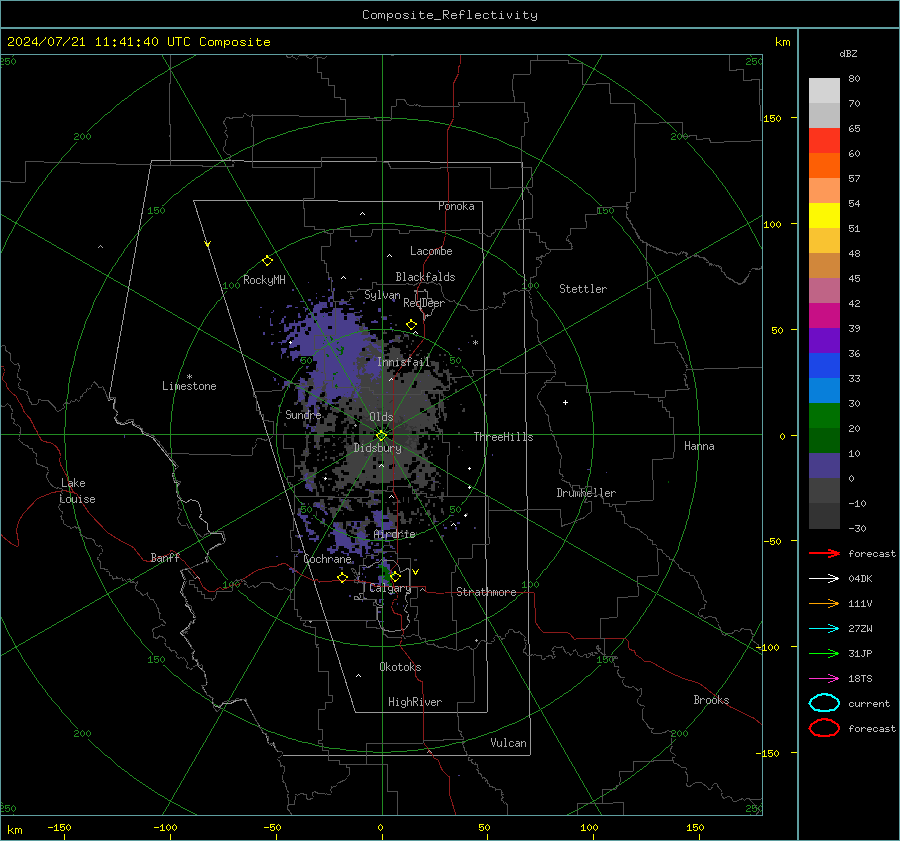This screenshot has height=841, width=900.
Task: Click the yellow radar-center diamond above Didsbury
Action: pyautogui.click(x=381, y=436)
